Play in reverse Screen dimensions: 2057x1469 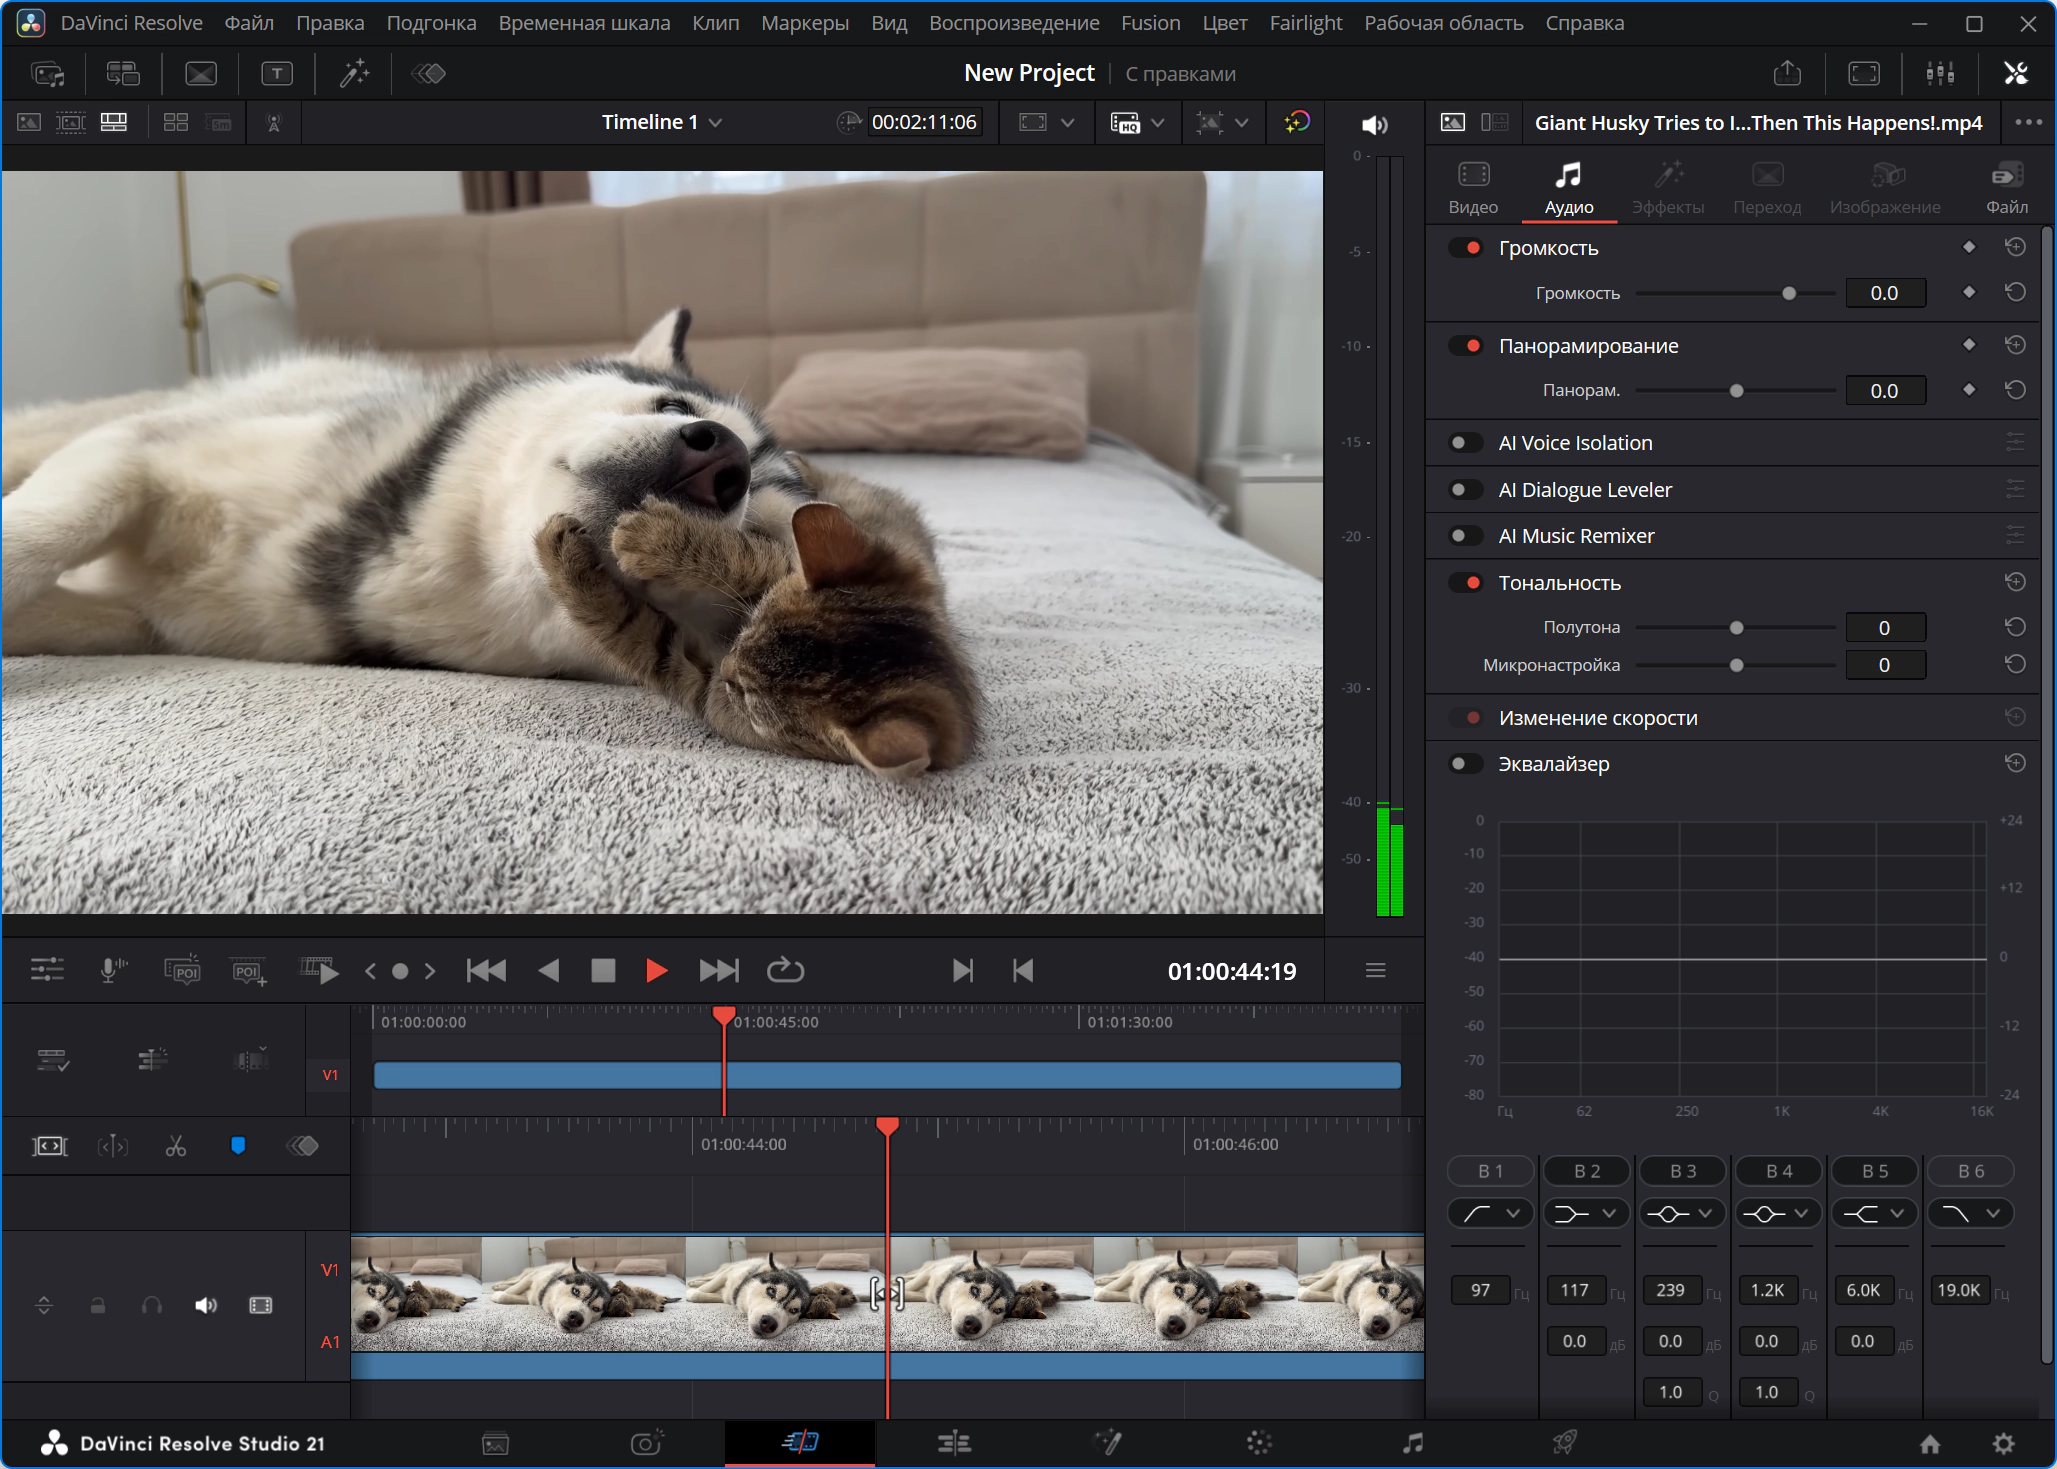[x=548, y=970]
